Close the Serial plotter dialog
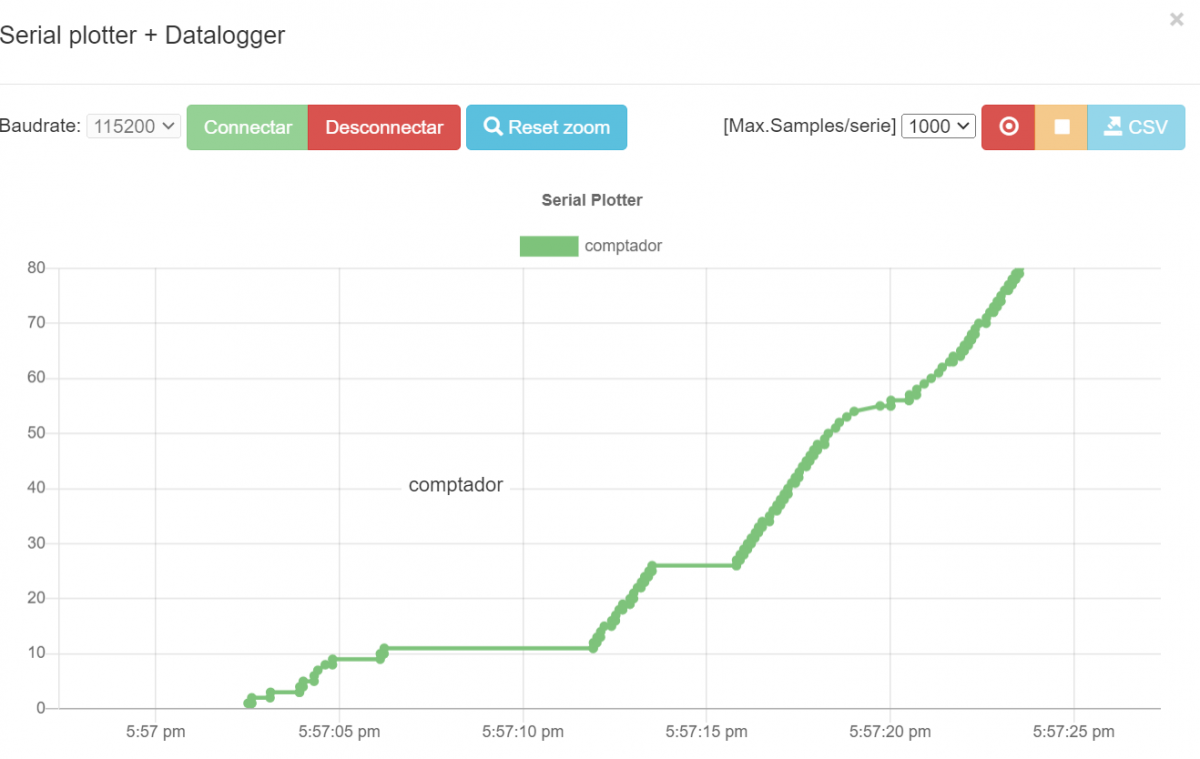This screenshot has height=759, width=1200. coord(1176,20)
